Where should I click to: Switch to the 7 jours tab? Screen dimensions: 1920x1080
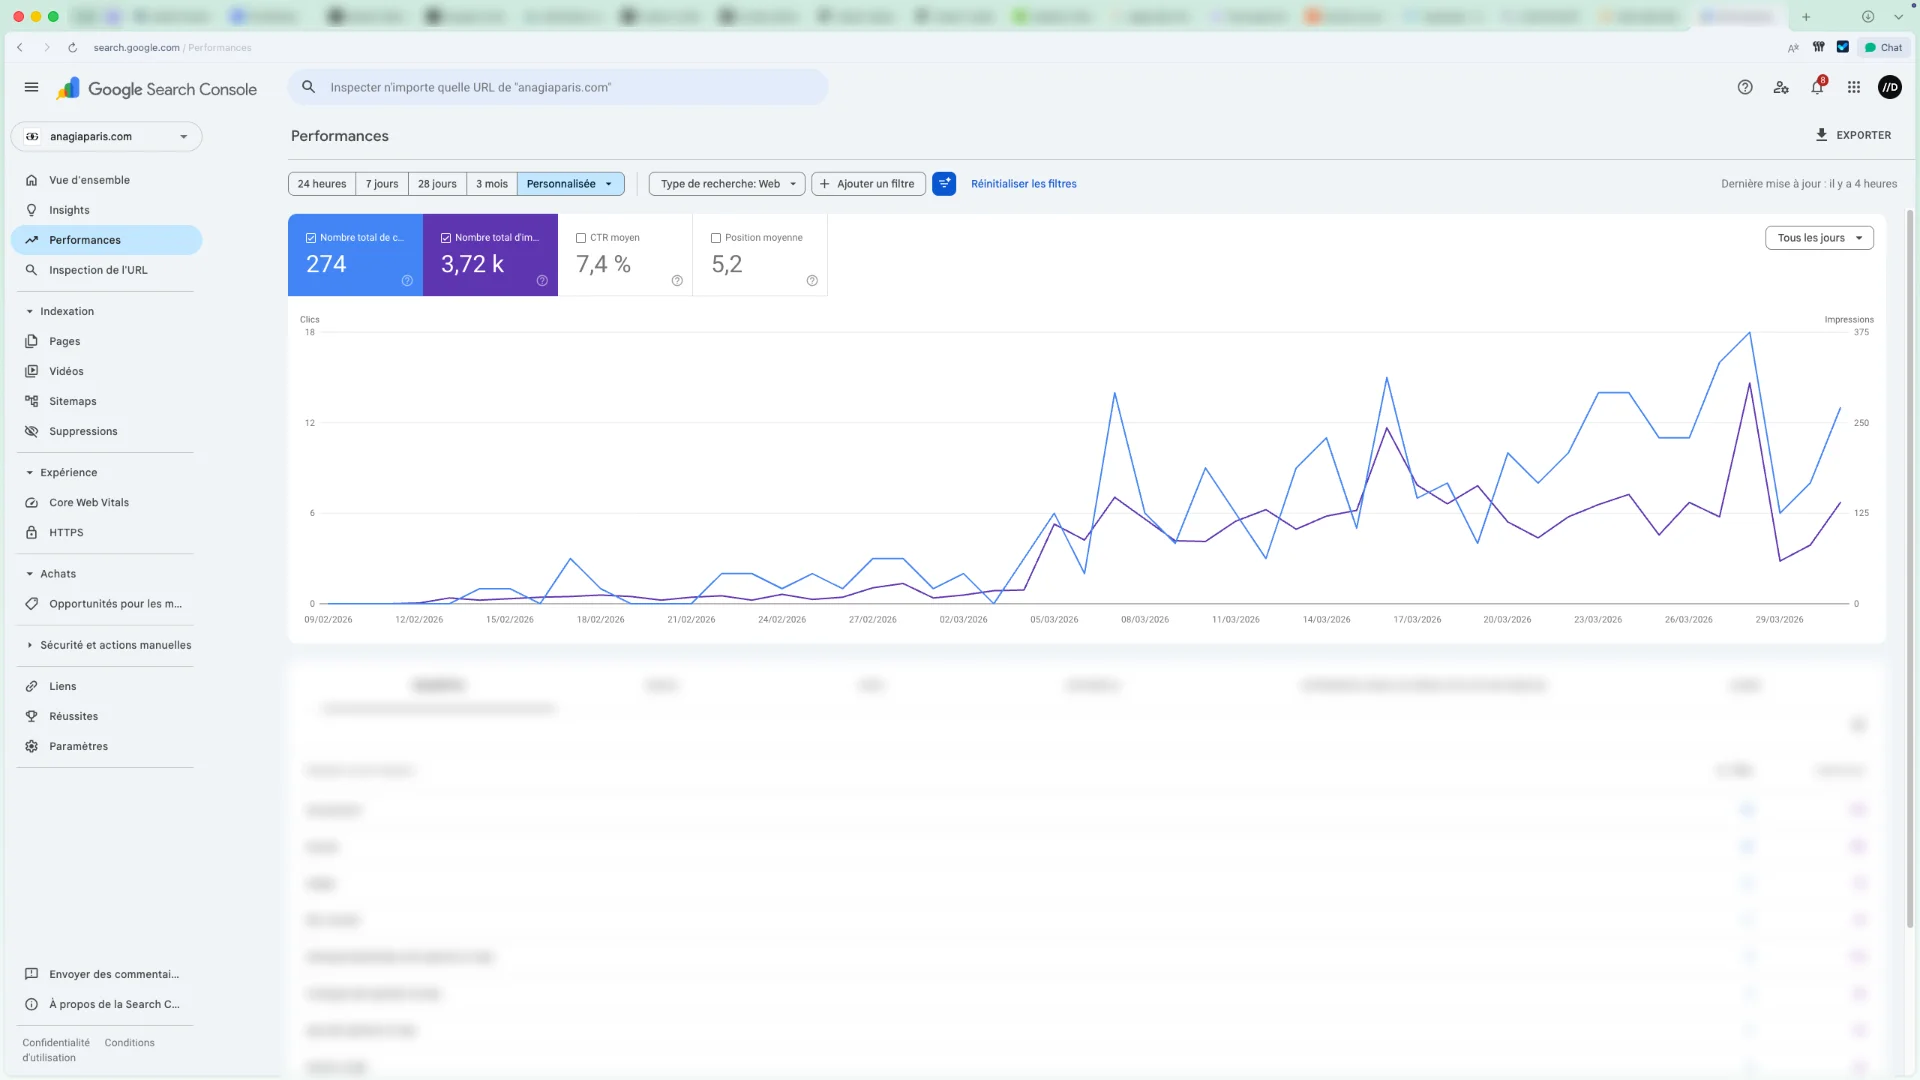click(x=381, y=184)
